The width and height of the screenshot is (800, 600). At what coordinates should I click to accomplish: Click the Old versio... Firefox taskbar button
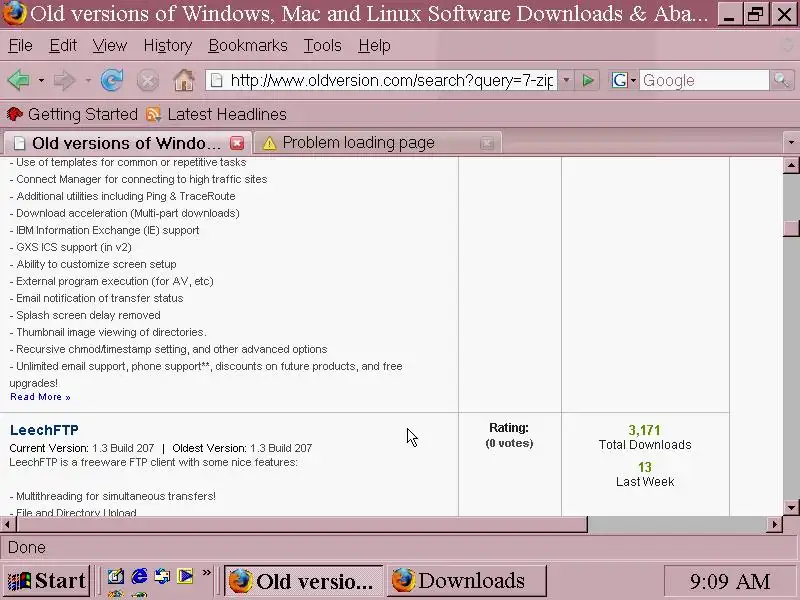coord(304,581)
